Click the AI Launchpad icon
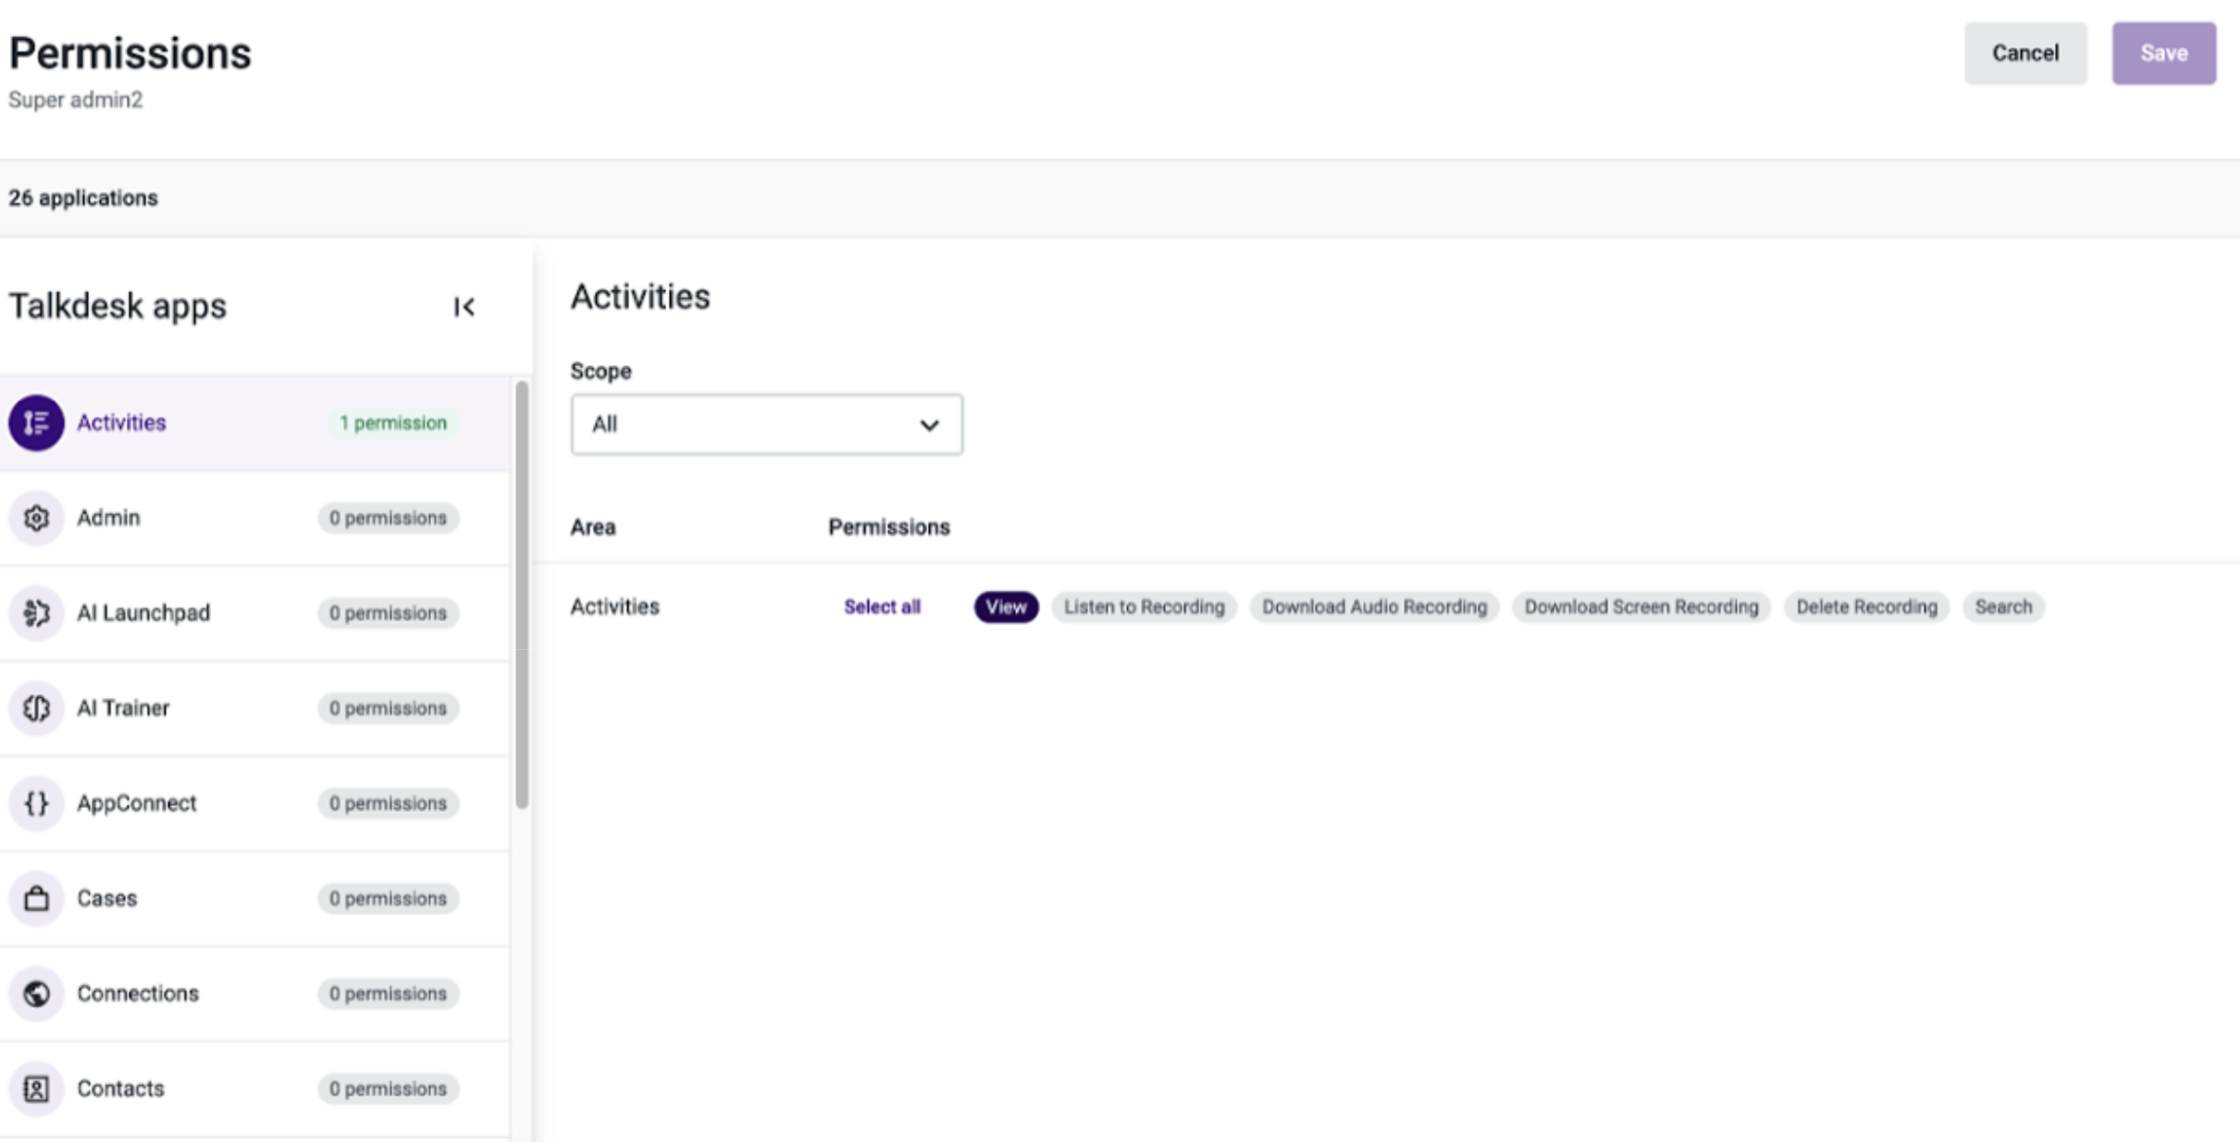The width and height of the screenshot is (2240, 1142). click(x=36, y=613)
